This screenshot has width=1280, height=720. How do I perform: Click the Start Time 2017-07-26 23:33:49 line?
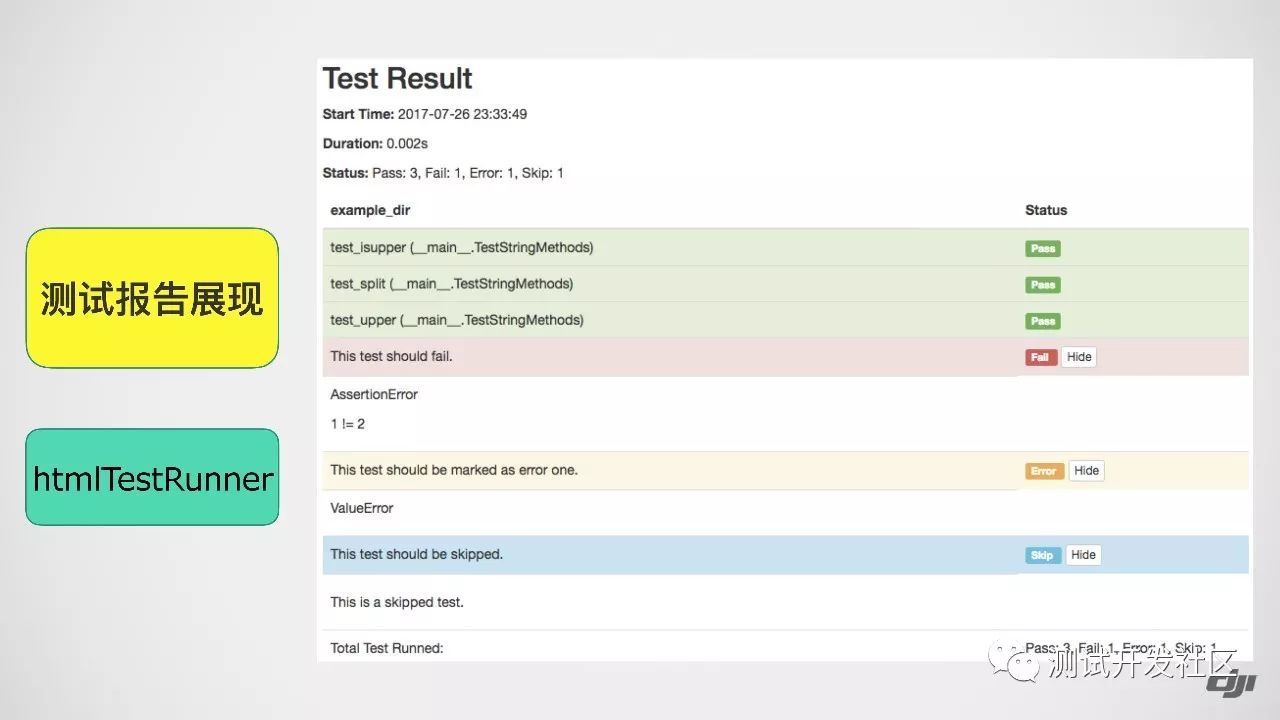coord(425,114)
